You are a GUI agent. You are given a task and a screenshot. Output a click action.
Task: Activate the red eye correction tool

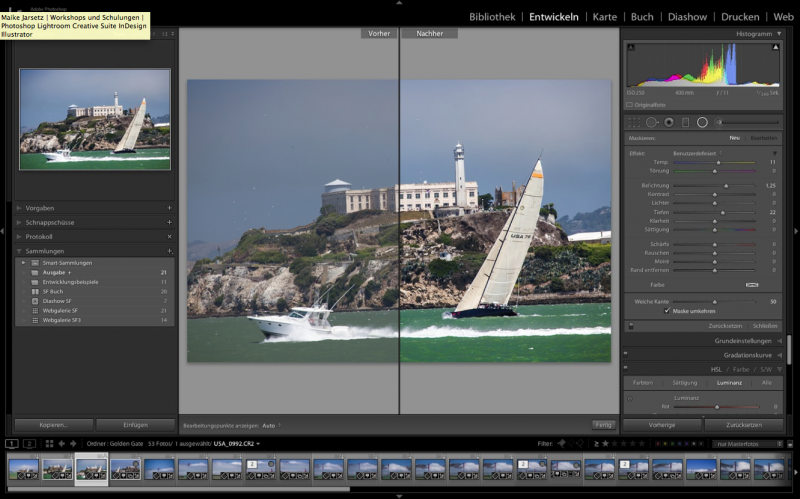[x=668, y=122]
